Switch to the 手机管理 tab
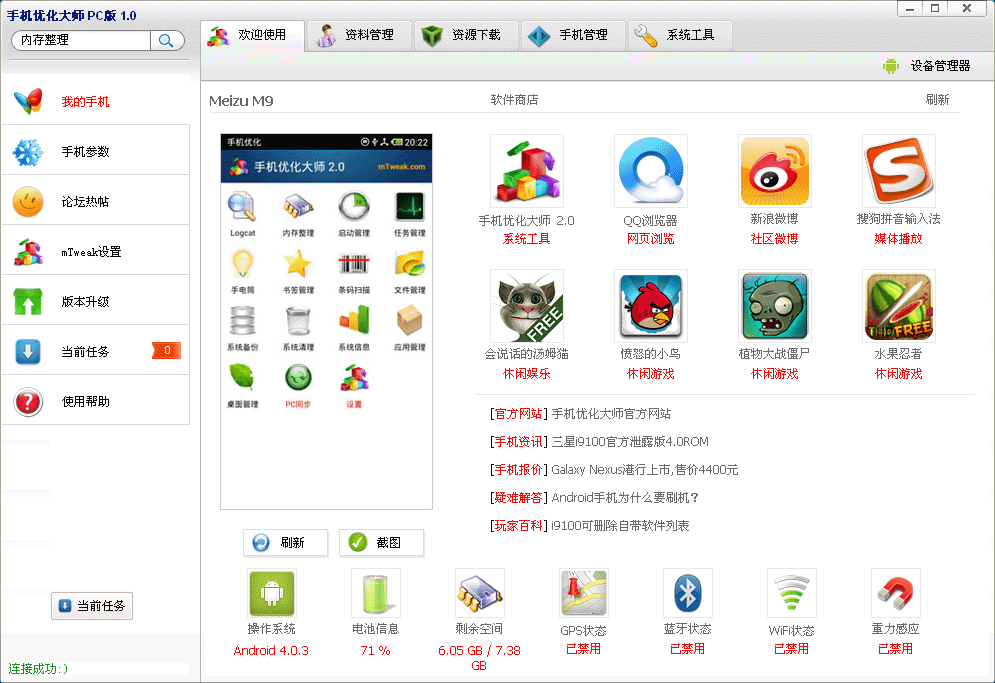Viewport: 995px width, 683px height. click(x=573, y=36)
